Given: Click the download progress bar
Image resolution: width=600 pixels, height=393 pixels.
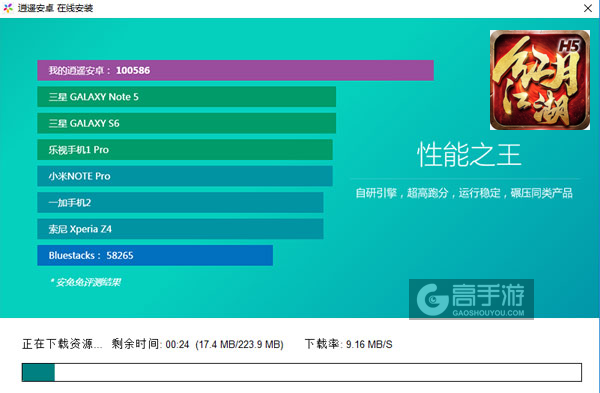Looking at the screenshot, I should (302, 372).
